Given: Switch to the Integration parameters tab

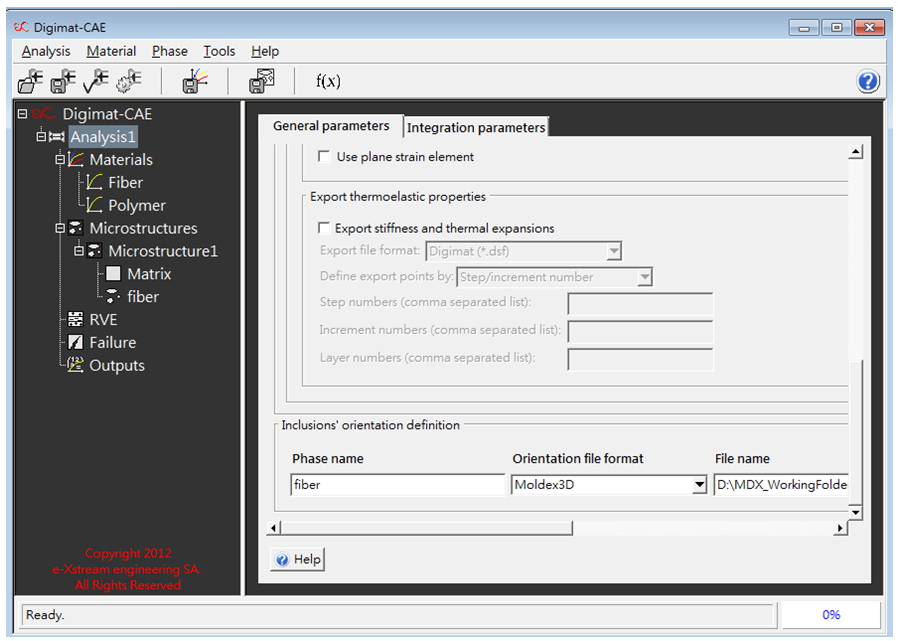Looking at the screenshot, I should (x=476, y=127).
